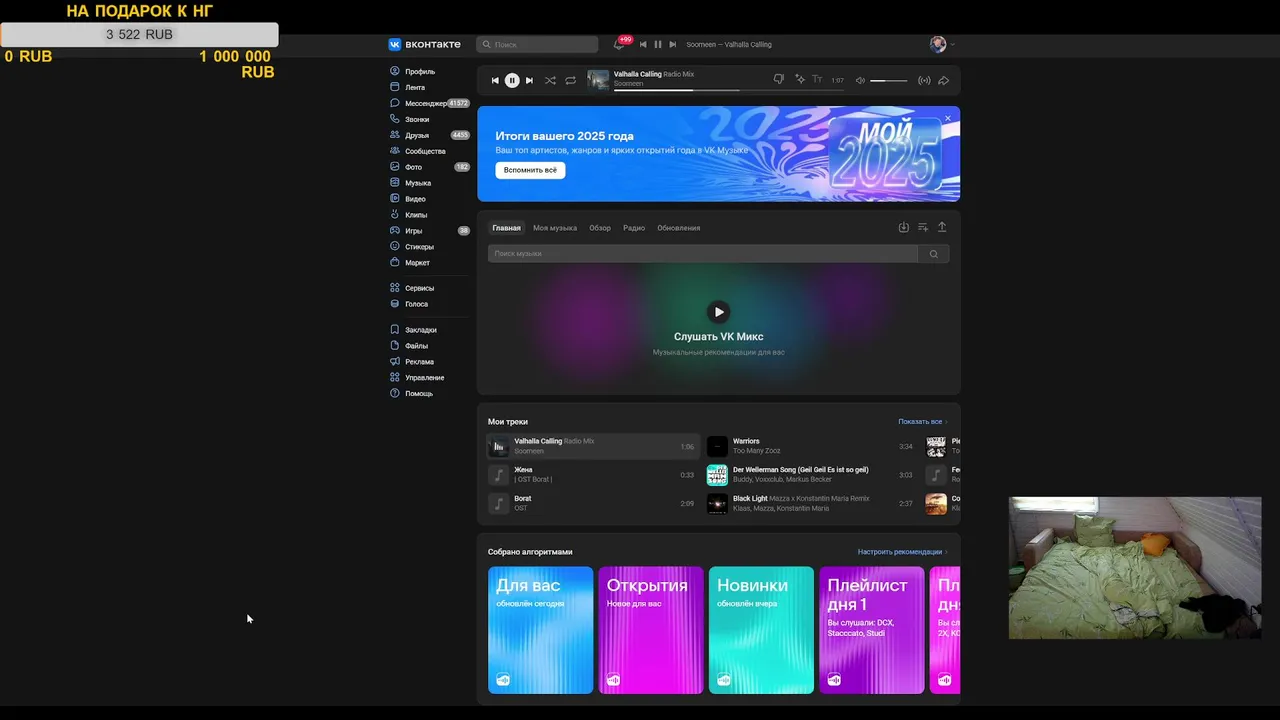Click the download icon above music search
Viewport: 1280px width, 720px height.
[x=903, y=228]
